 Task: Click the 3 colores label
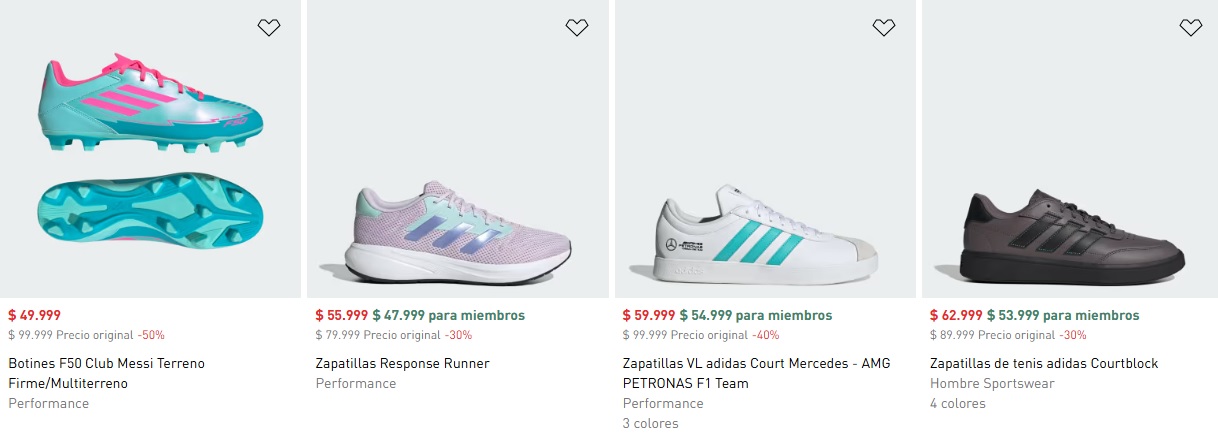click(x=650, y=423)
